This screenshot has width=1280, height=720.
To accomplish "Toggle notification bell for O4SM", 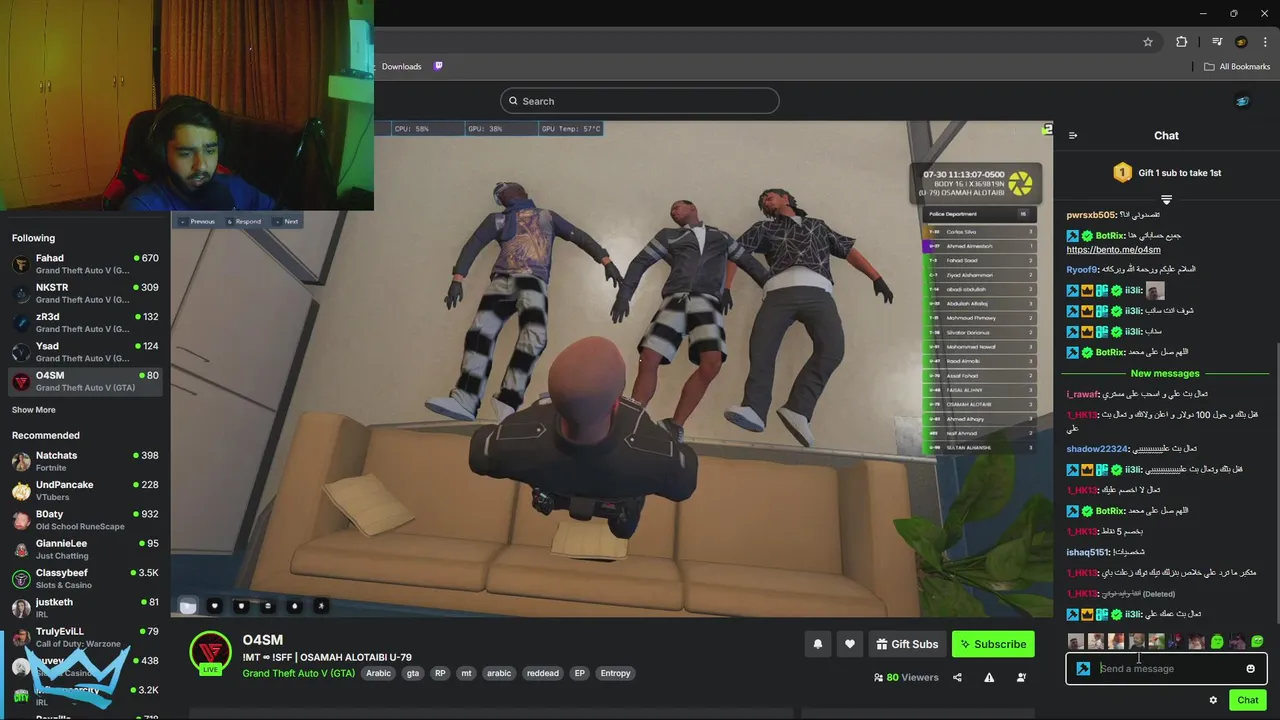I will click(817, 644).
